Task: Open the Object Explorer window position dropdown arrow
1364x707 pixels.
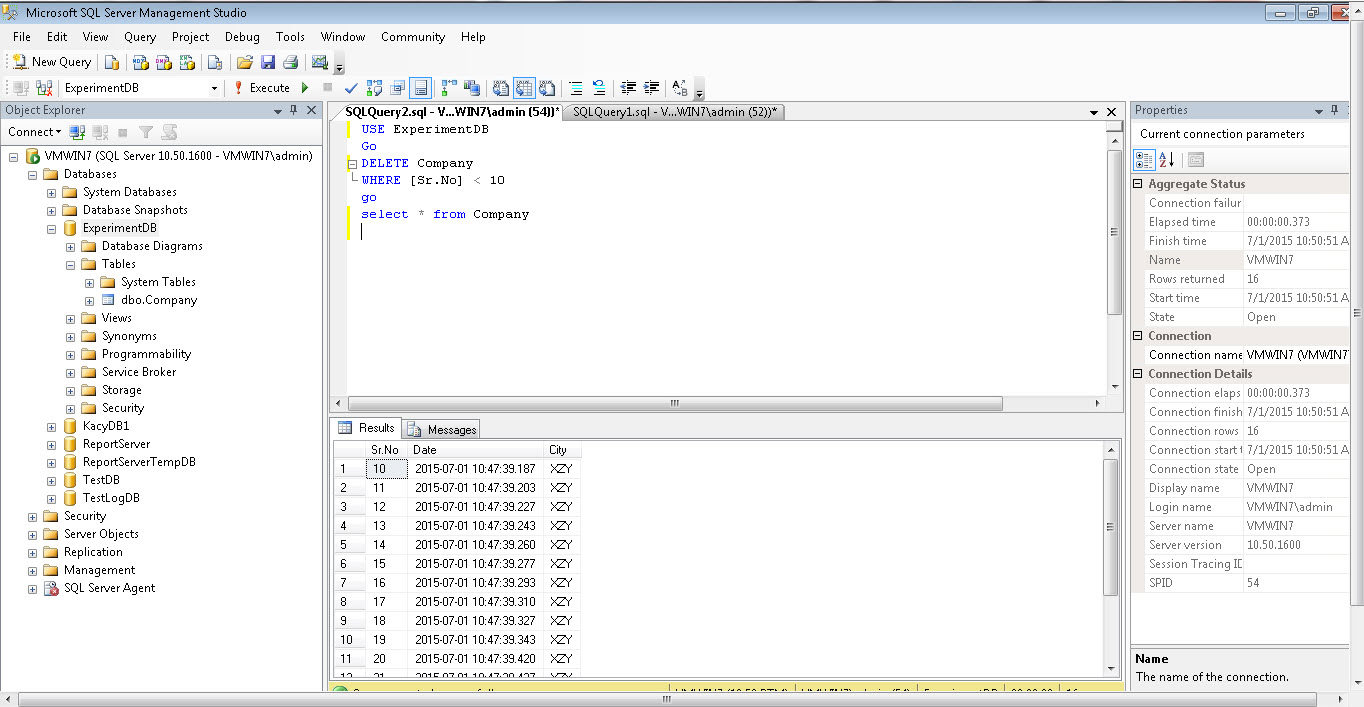Action: click(278, 110)
